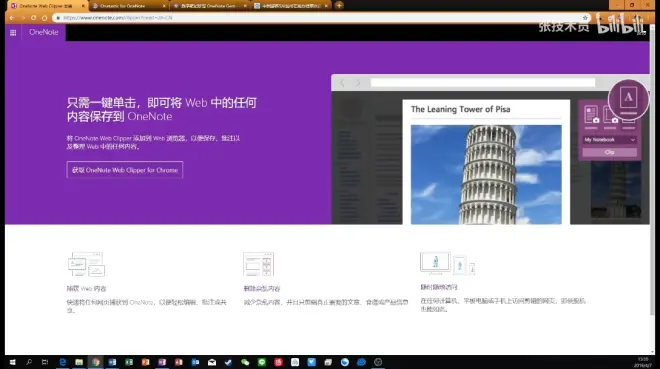Switch to the fourth browser tab
The width and height of the screenshot is (660, 369).
290,6
